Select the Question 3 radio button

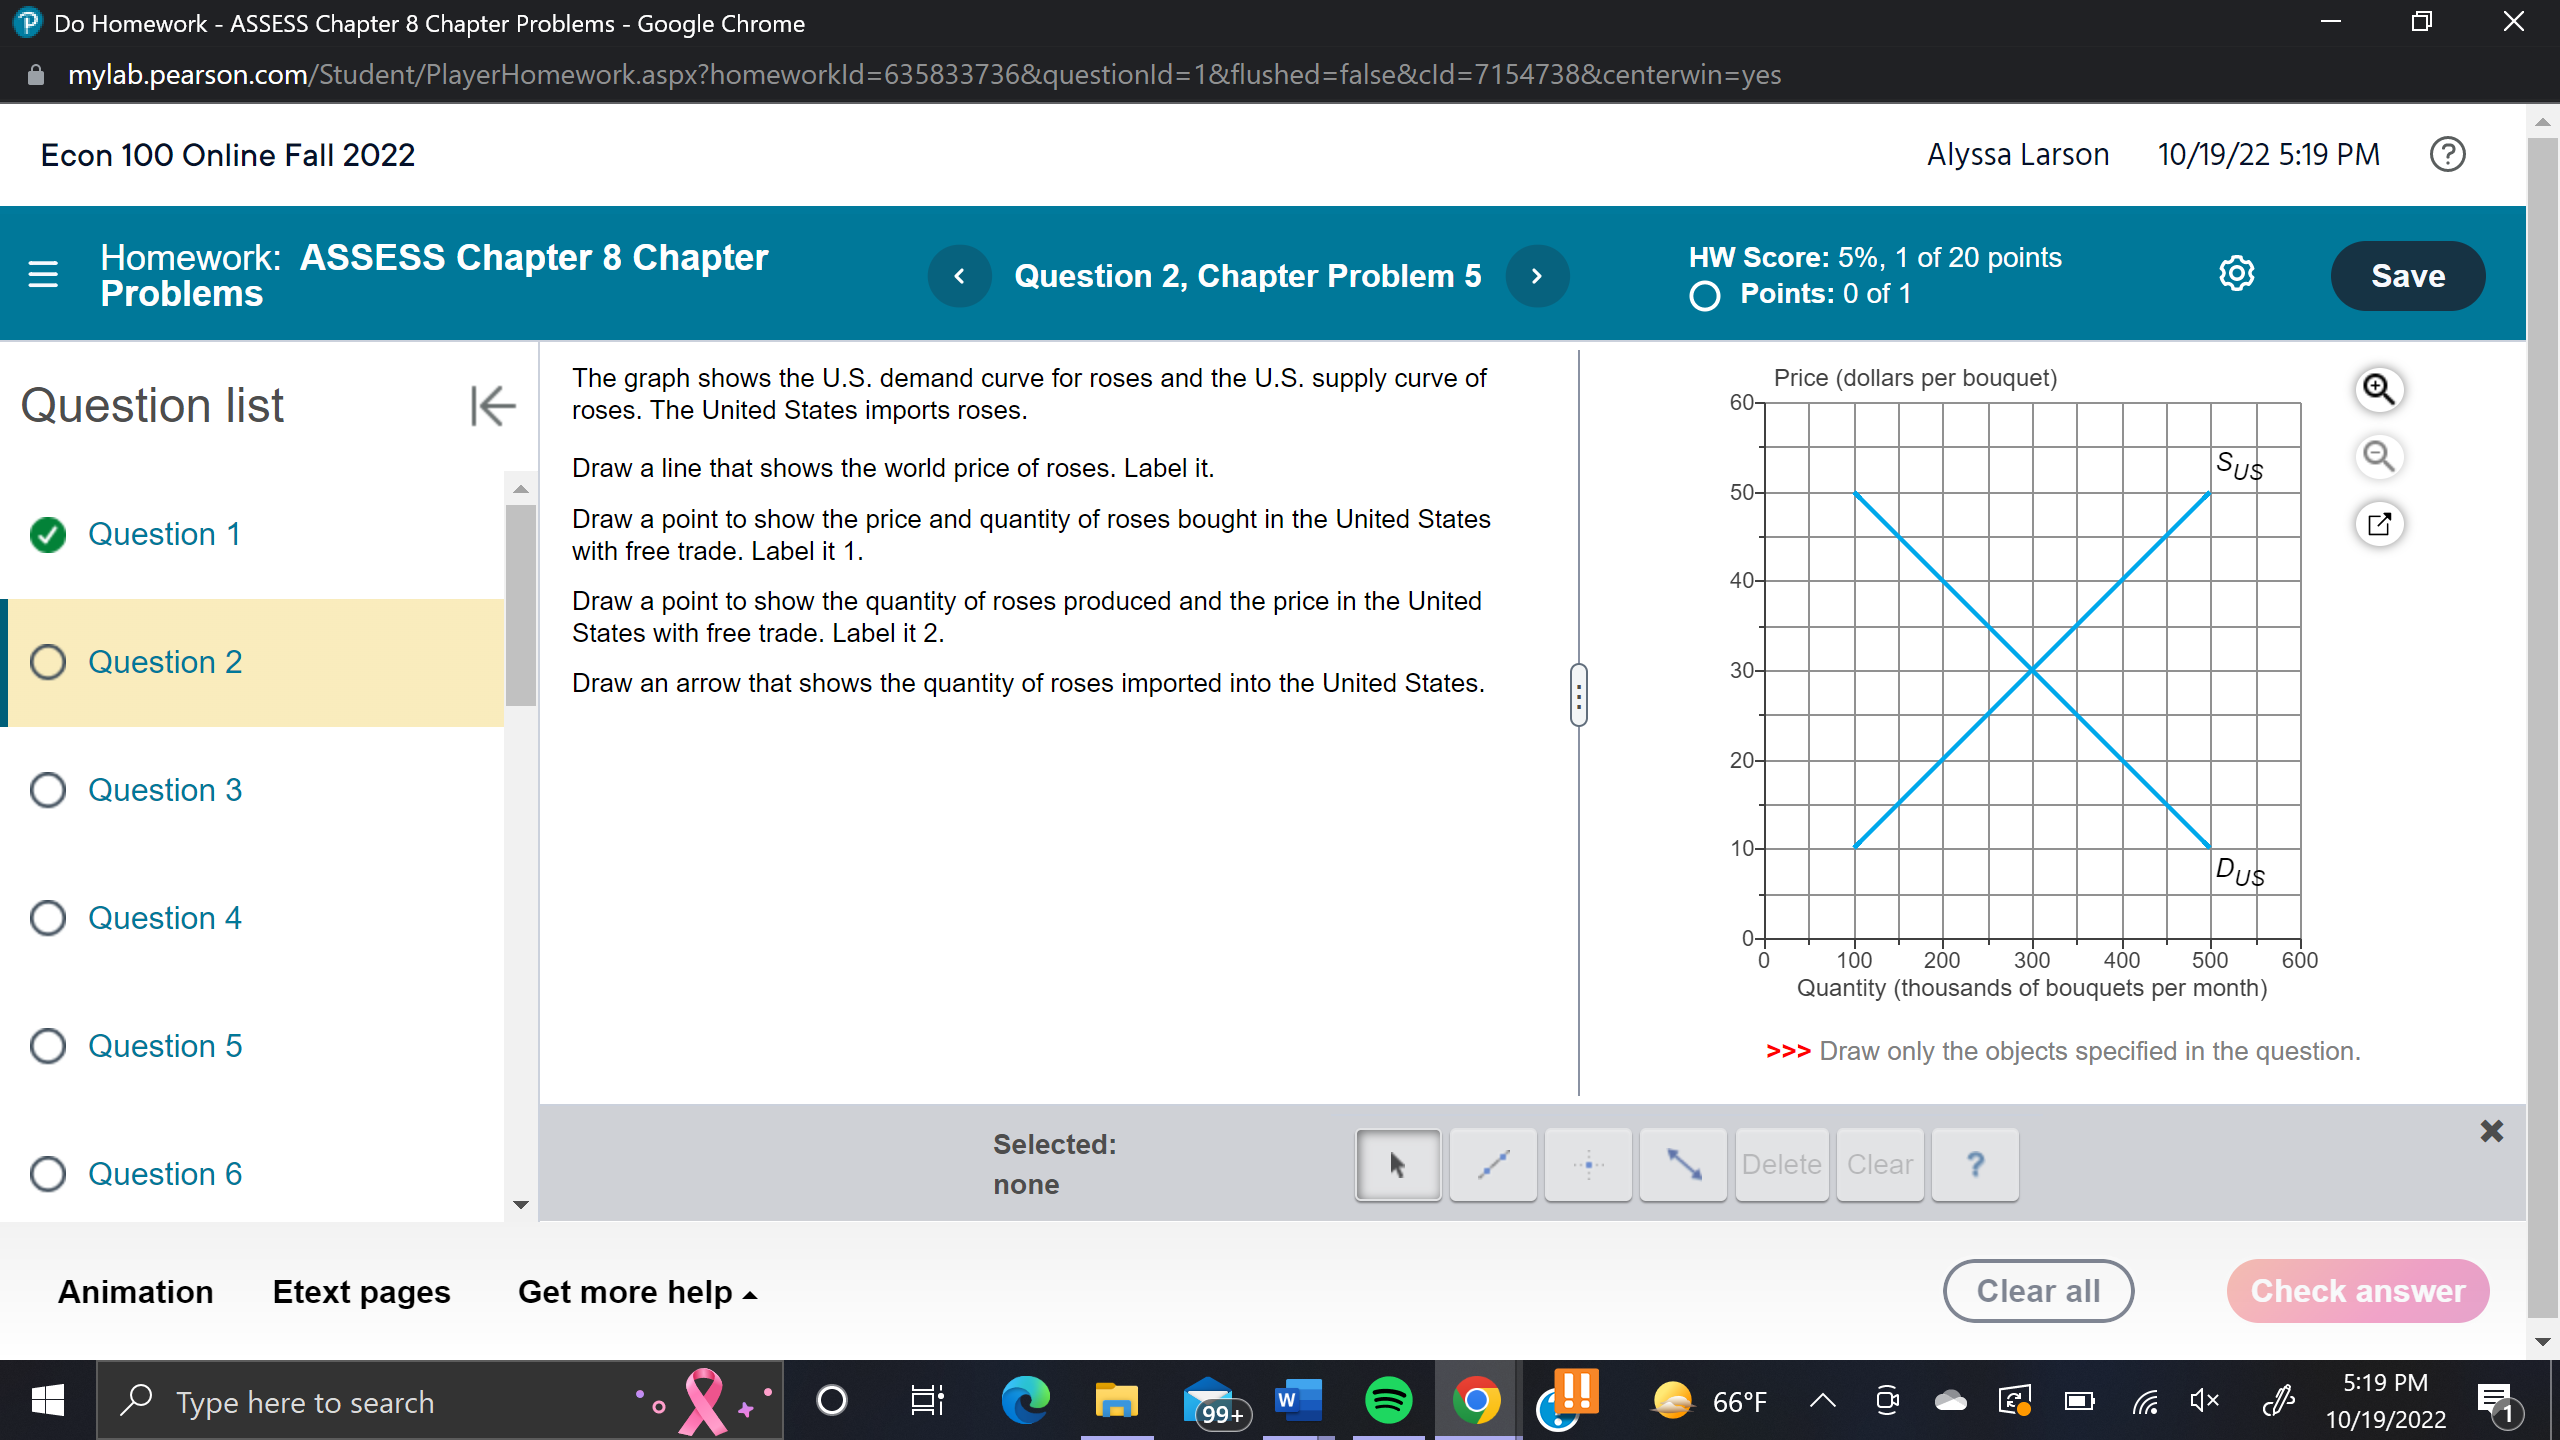47,789
